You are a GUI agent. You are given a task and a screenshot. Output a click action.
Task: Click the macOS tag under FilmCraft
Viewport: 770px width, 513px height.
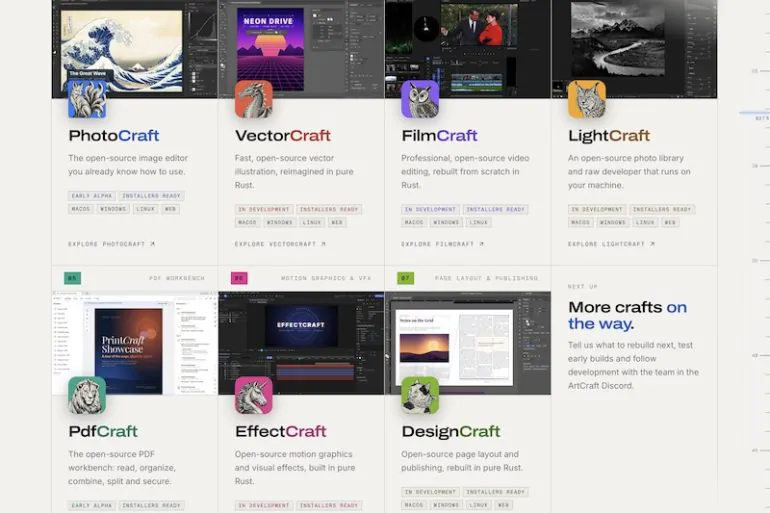click(x=413, y=222)
